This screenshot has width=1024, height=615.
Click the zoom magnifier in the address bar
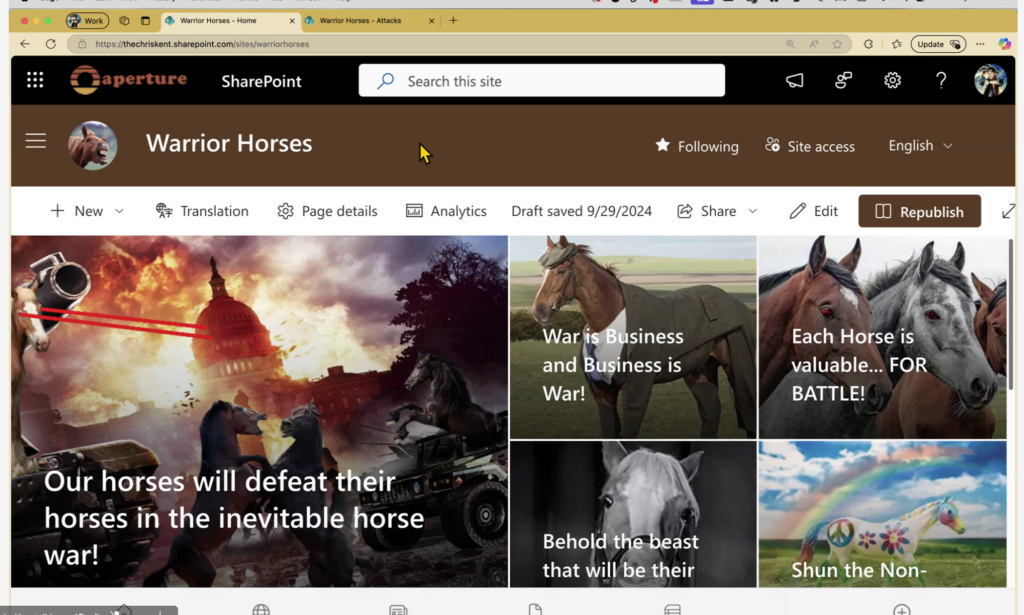tap(790, 44)
